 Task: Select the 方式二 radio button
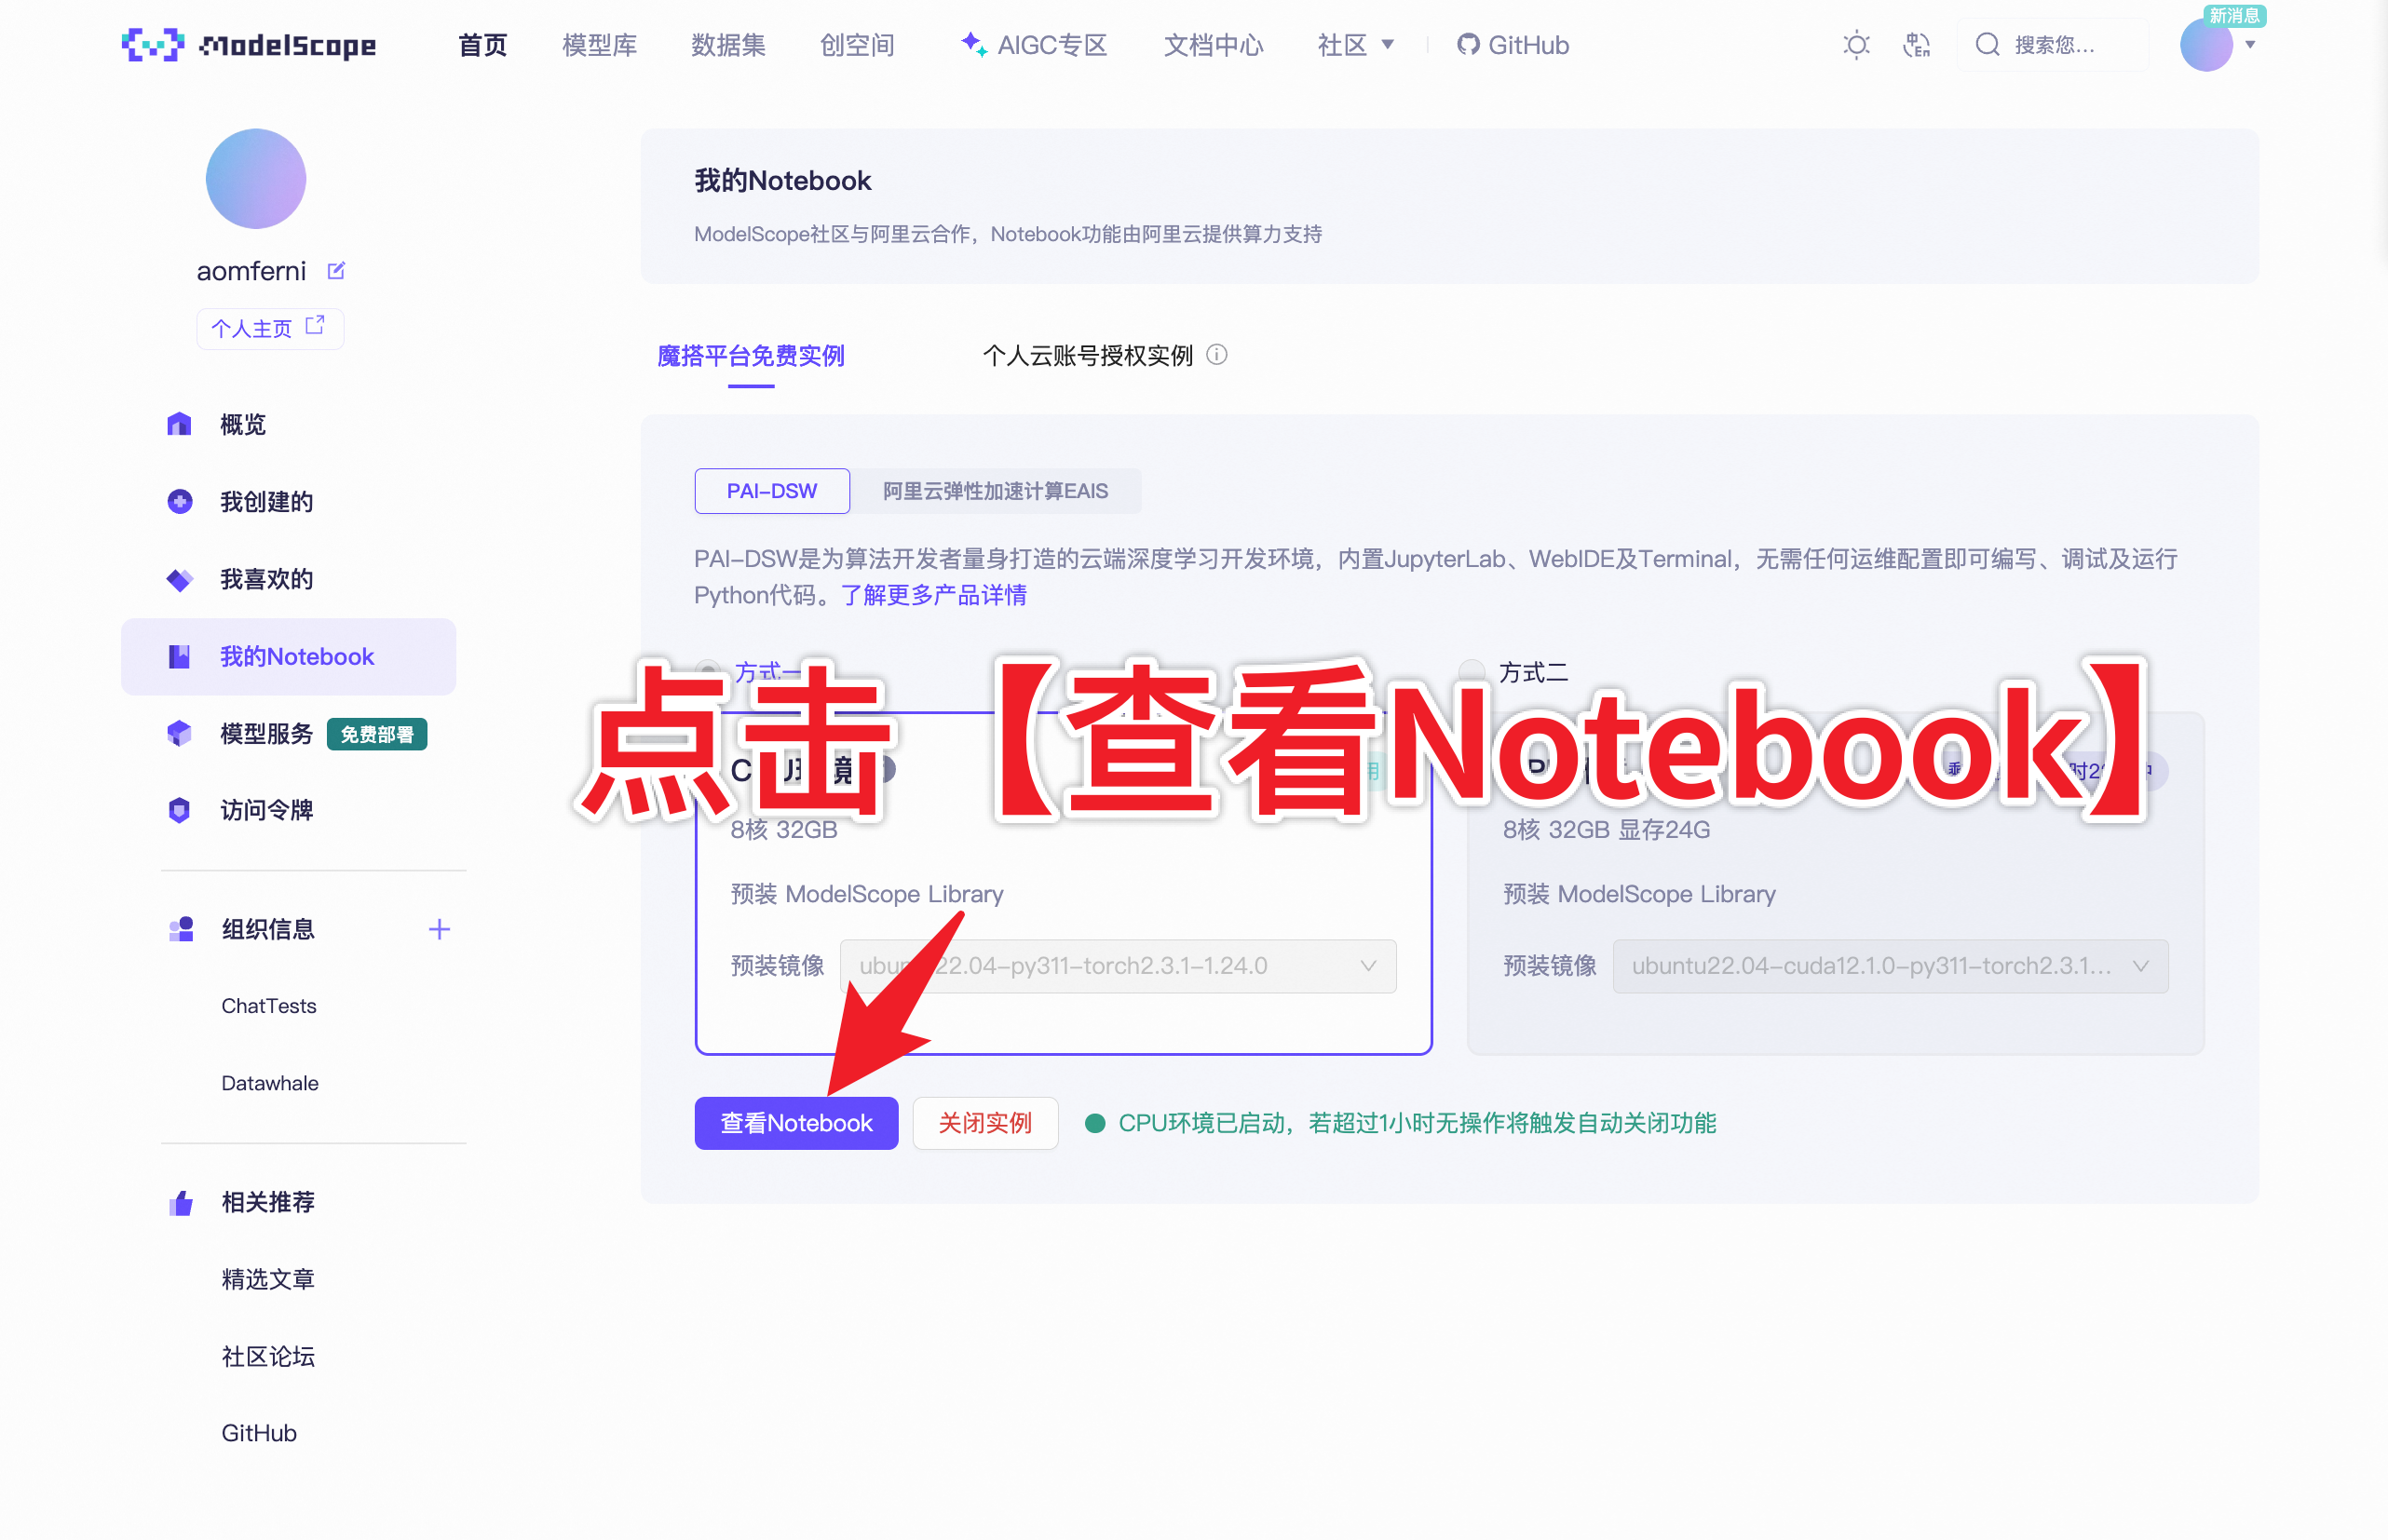coord(1470,671)
